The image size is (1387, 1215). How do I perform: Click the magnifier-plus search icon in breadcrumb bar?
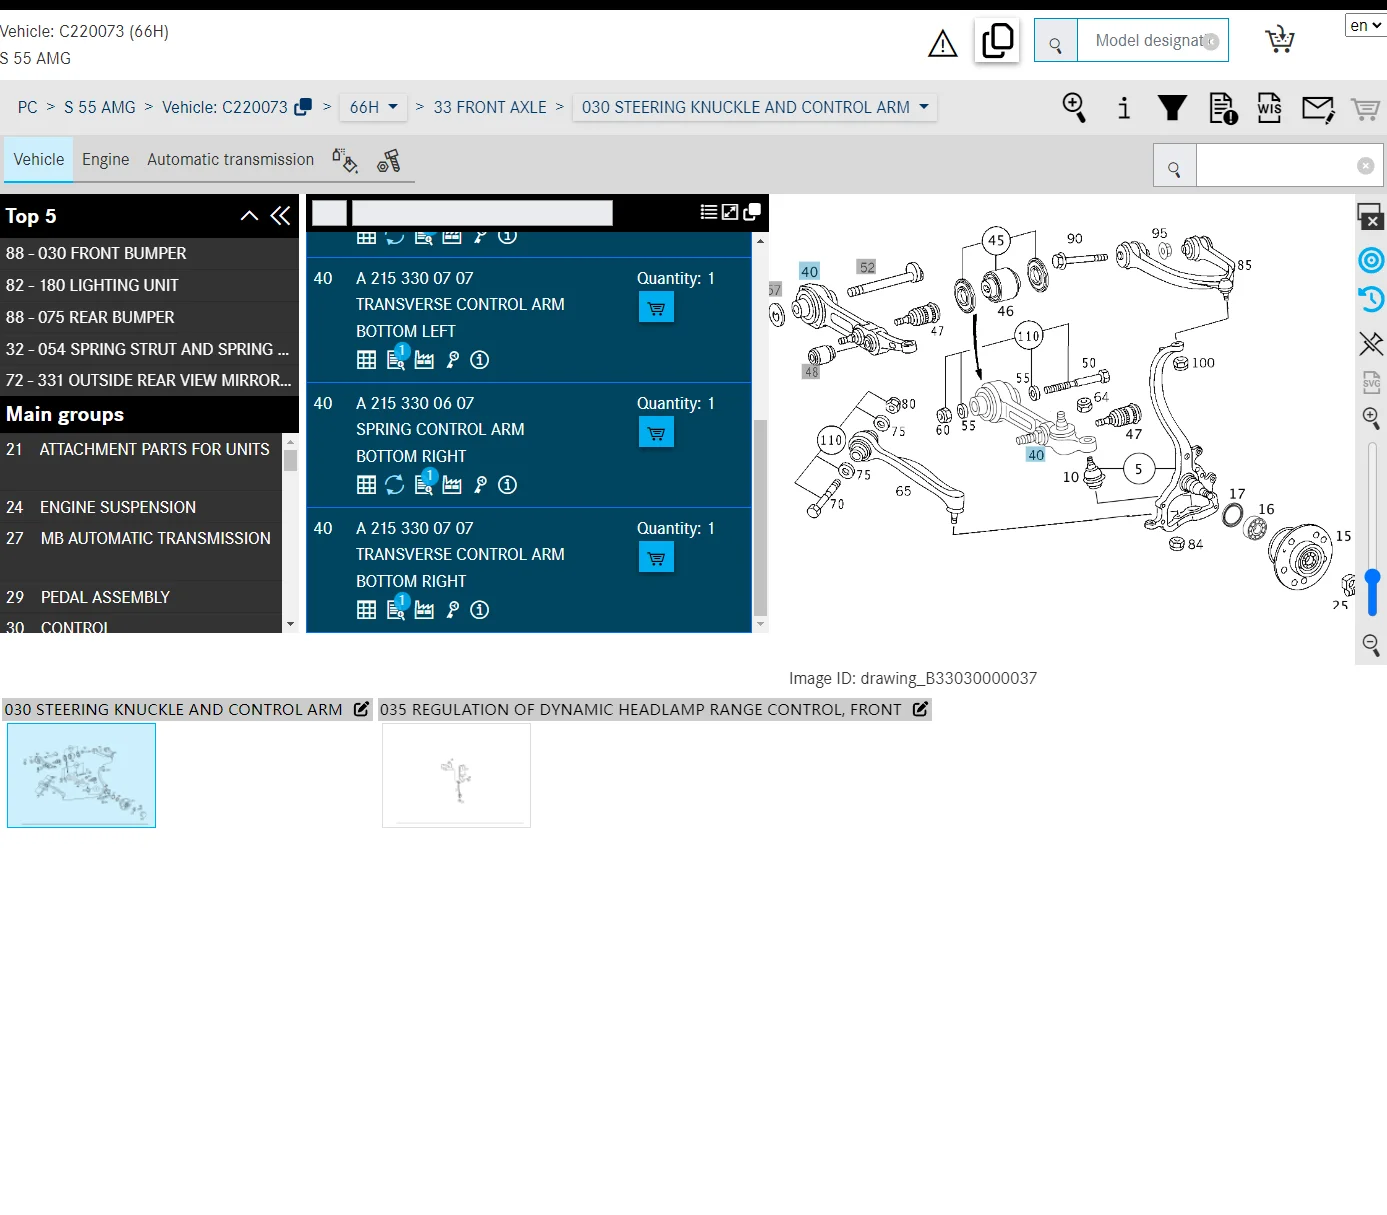[x=1074, y=107]
